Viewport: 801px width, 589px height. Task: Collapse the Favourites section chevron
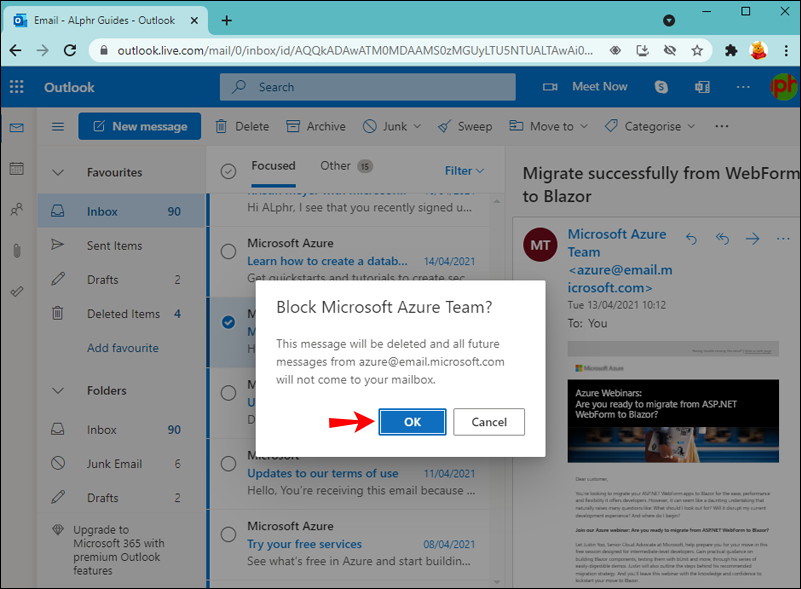pos(58,173)
